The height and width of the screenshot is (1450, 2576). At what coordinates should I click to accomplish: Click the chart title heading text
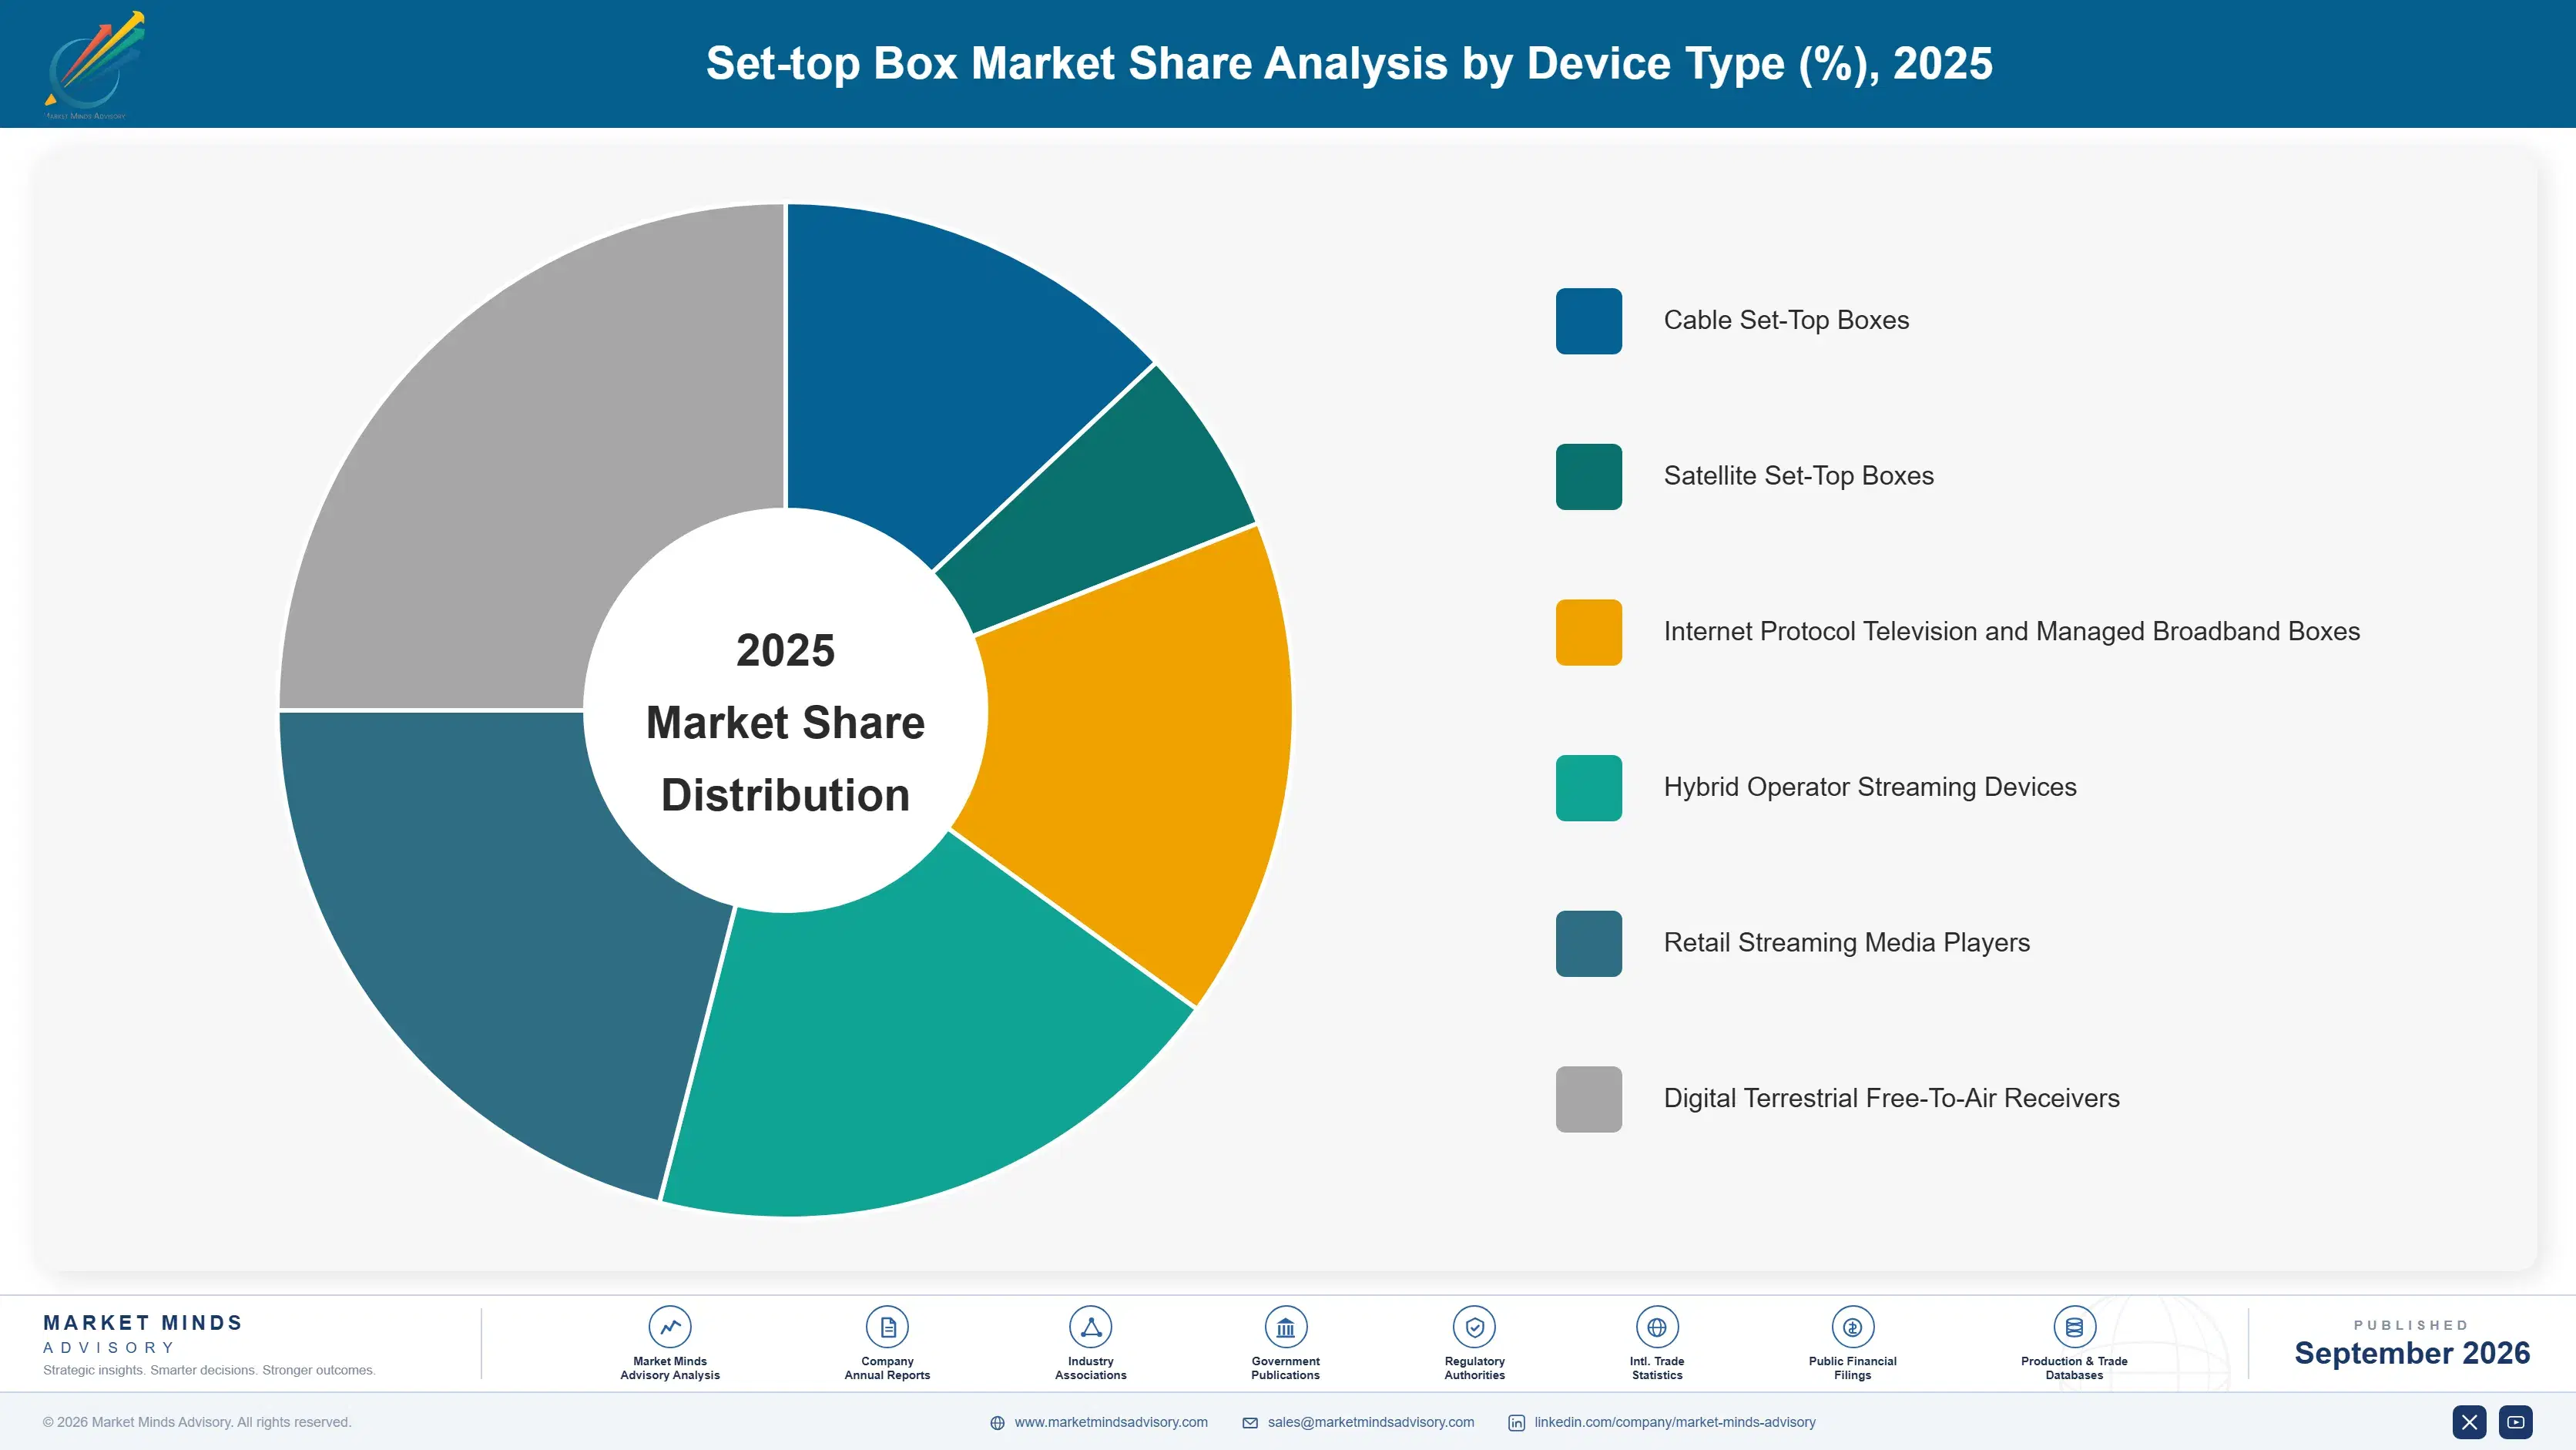click(x=1349, y=63)
